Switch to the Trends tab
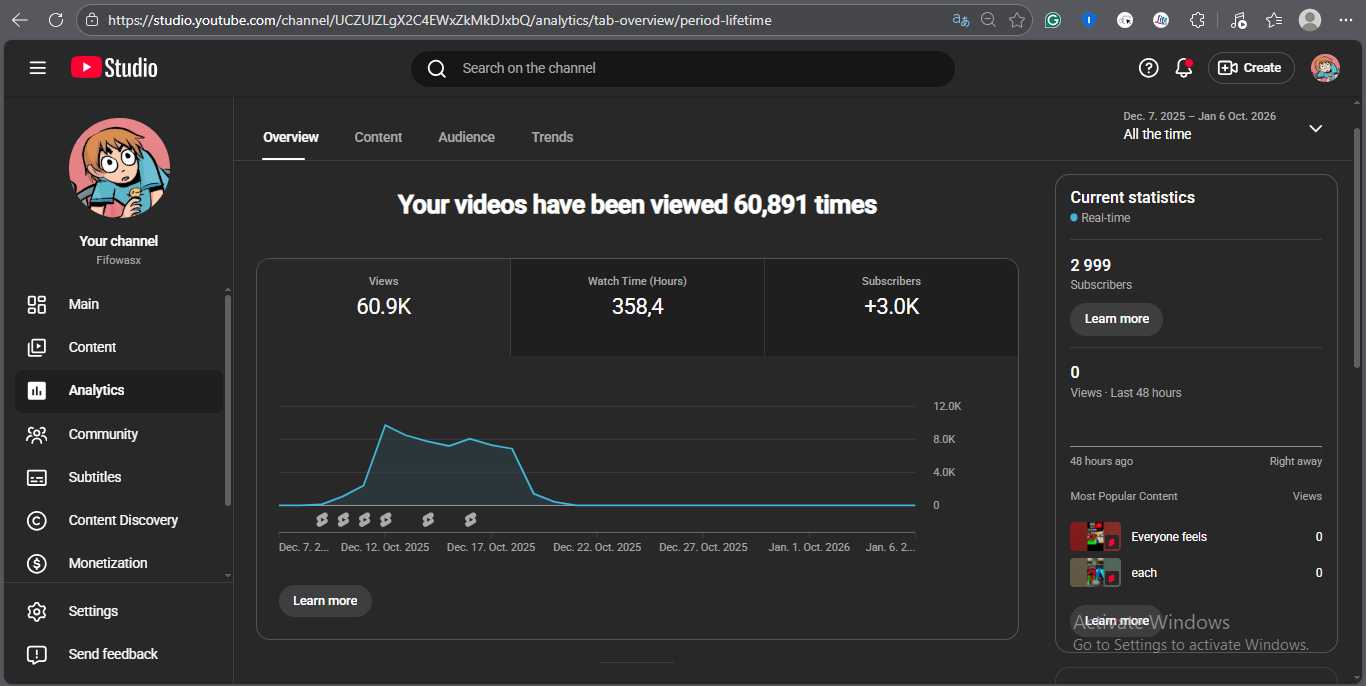 coord(552,137)
